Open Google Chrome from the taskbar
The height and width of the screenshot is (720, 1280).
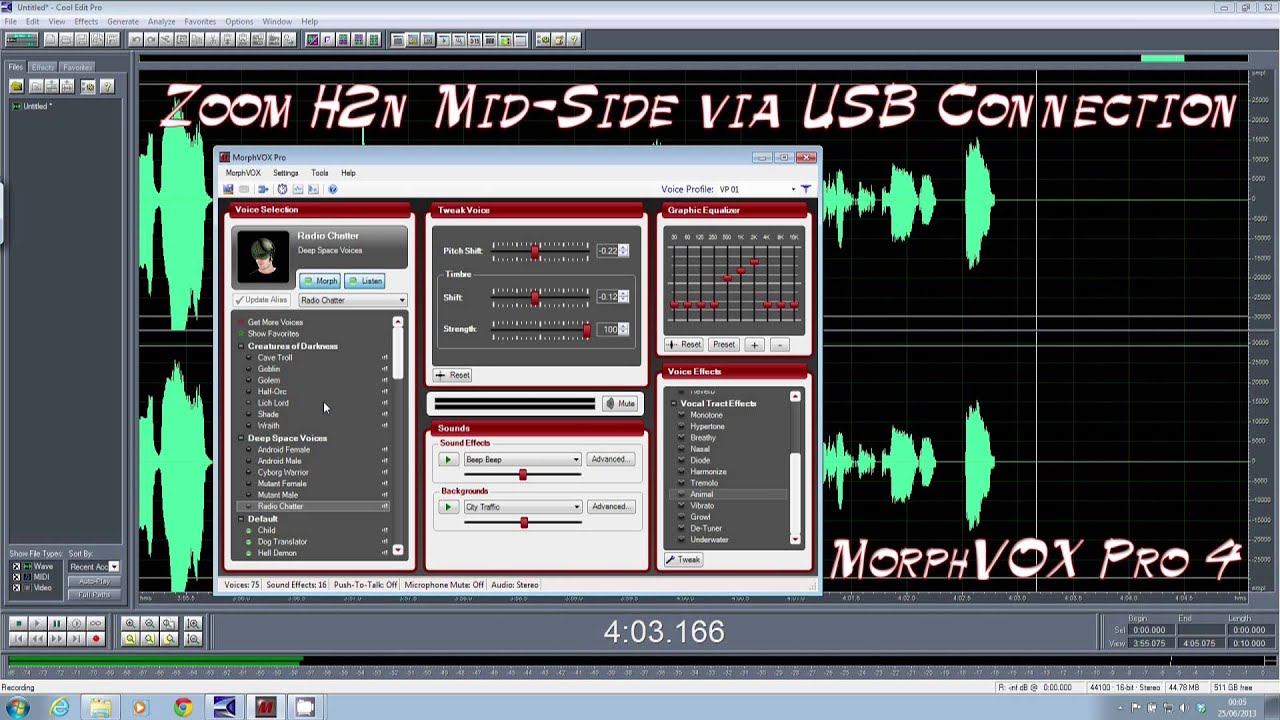tap(183, 707)
